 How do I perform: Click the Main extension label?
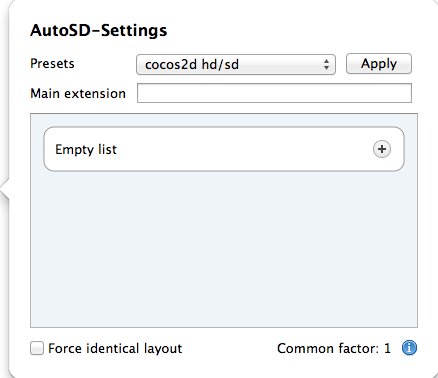[x=78, y=93]
